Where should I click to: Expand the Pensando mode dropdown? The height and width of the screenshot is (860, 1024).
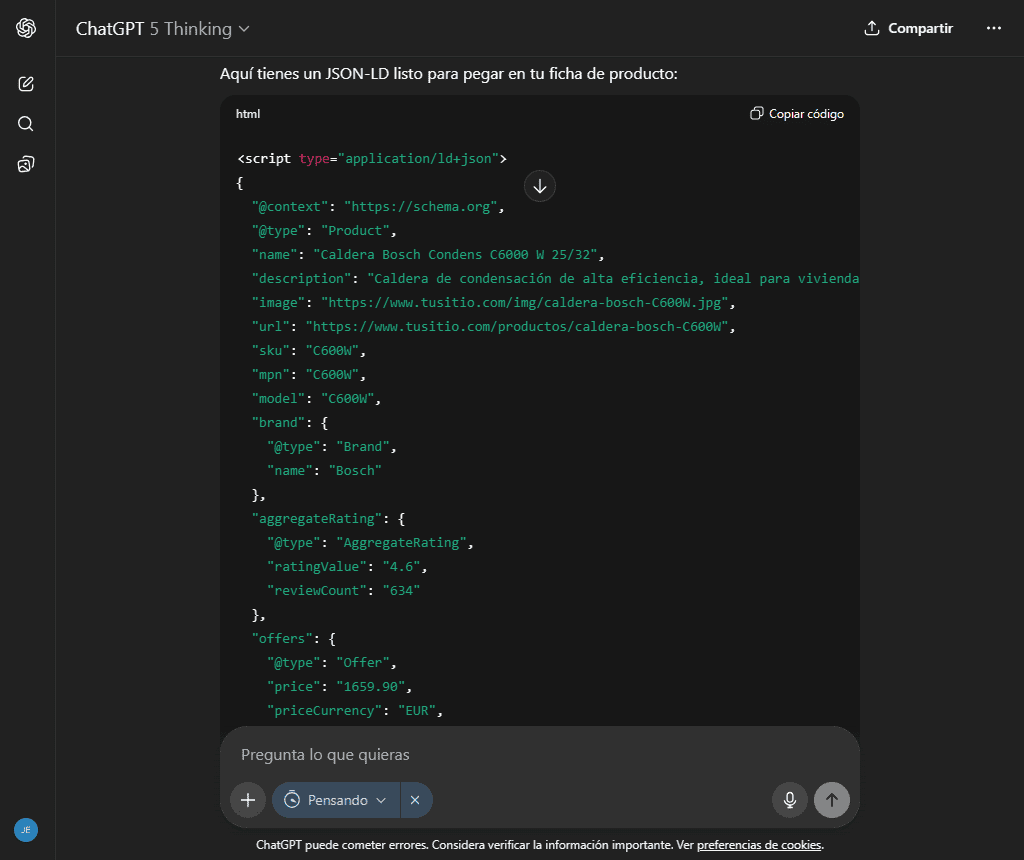pyautogui.click(x=336, y=800)
